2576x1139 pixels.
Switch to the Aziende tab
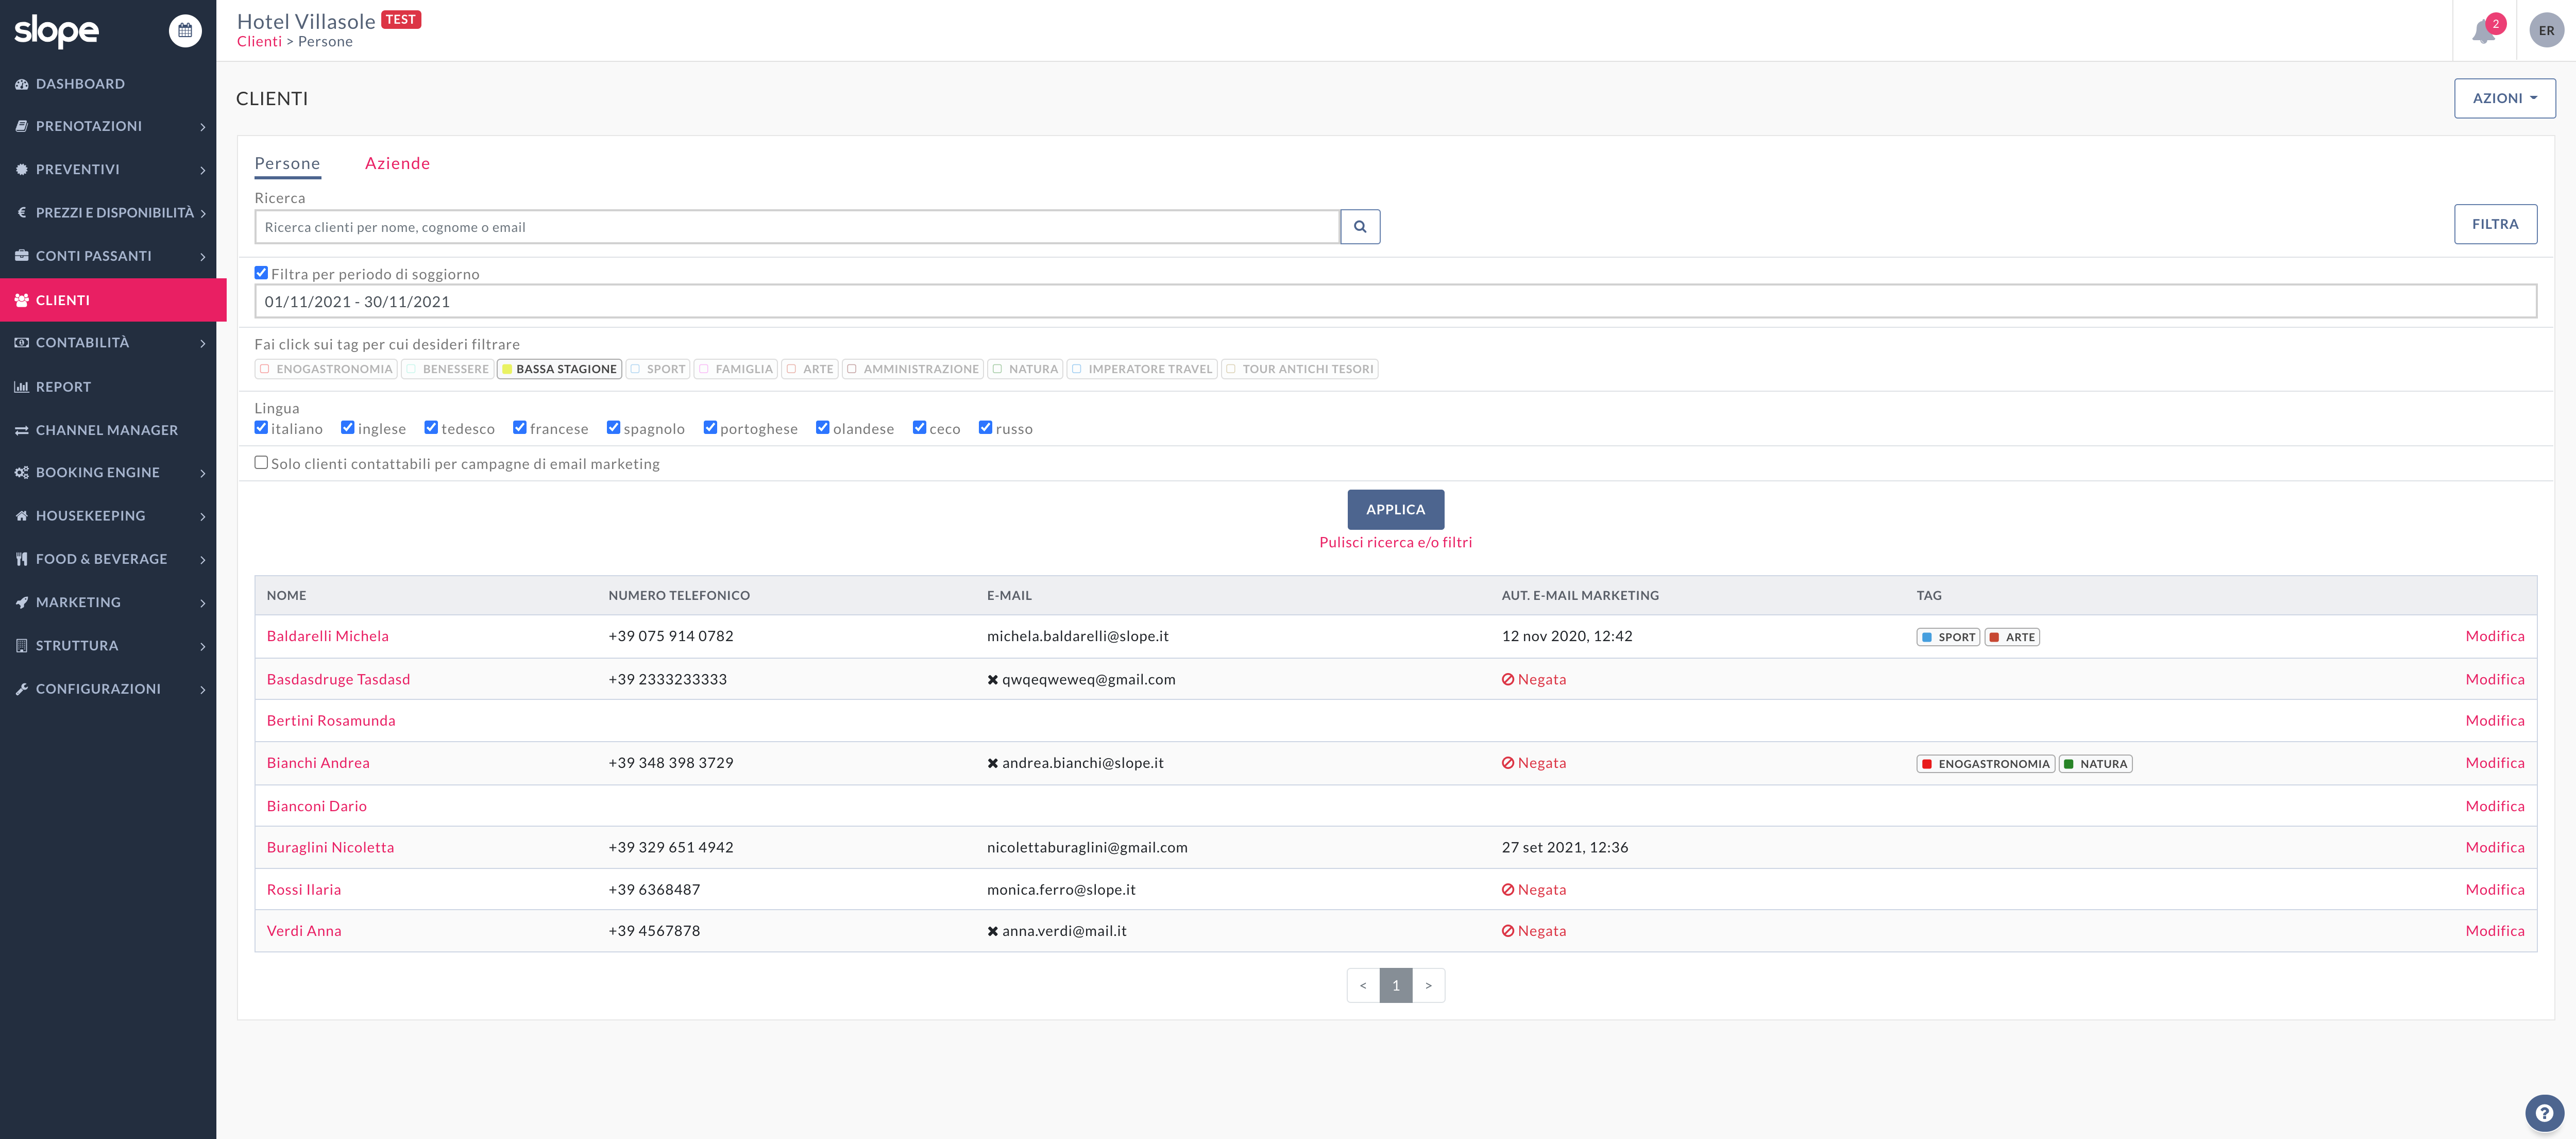click(x=397, y=163)
